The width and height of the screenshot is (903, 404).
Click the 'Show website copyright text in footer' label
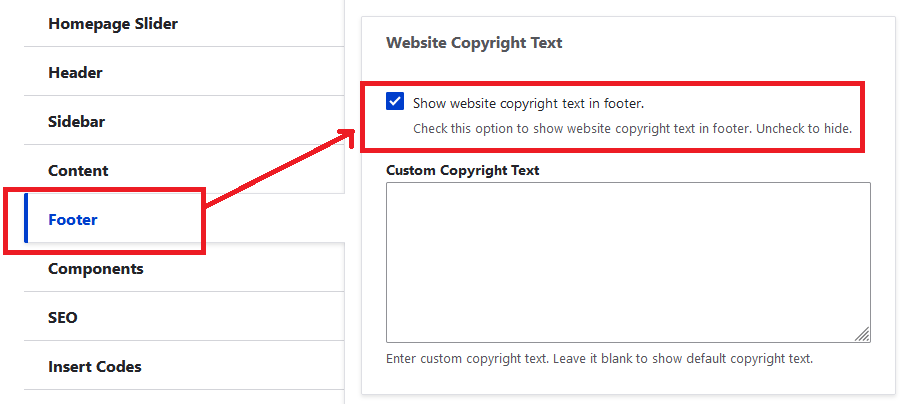coord(528,102)
